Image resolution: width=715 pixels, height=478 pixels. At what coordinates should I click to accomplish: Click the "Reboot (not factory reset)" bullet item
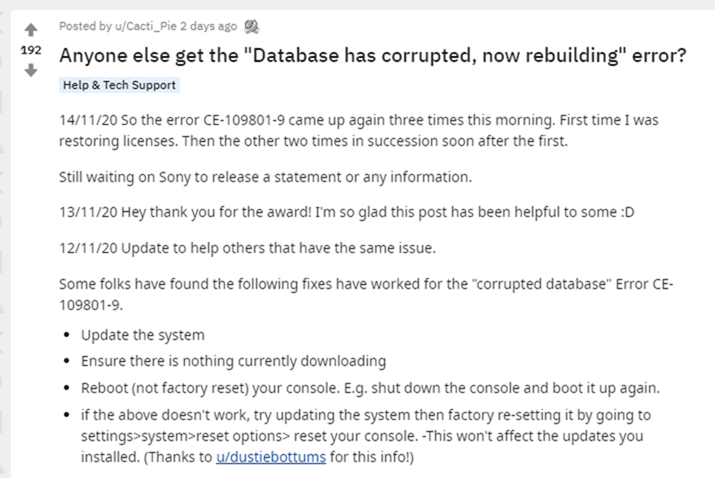pyautogui.click(x=370, y=388)
